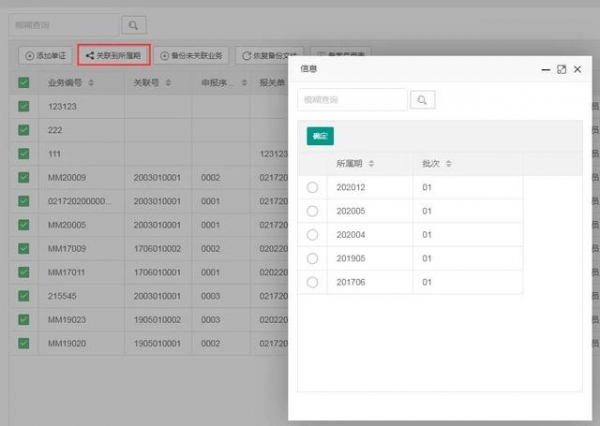This screenshot has width=600, height=426.
Task: Click the search magnifier beside the main query box
Action: (133, 24)
